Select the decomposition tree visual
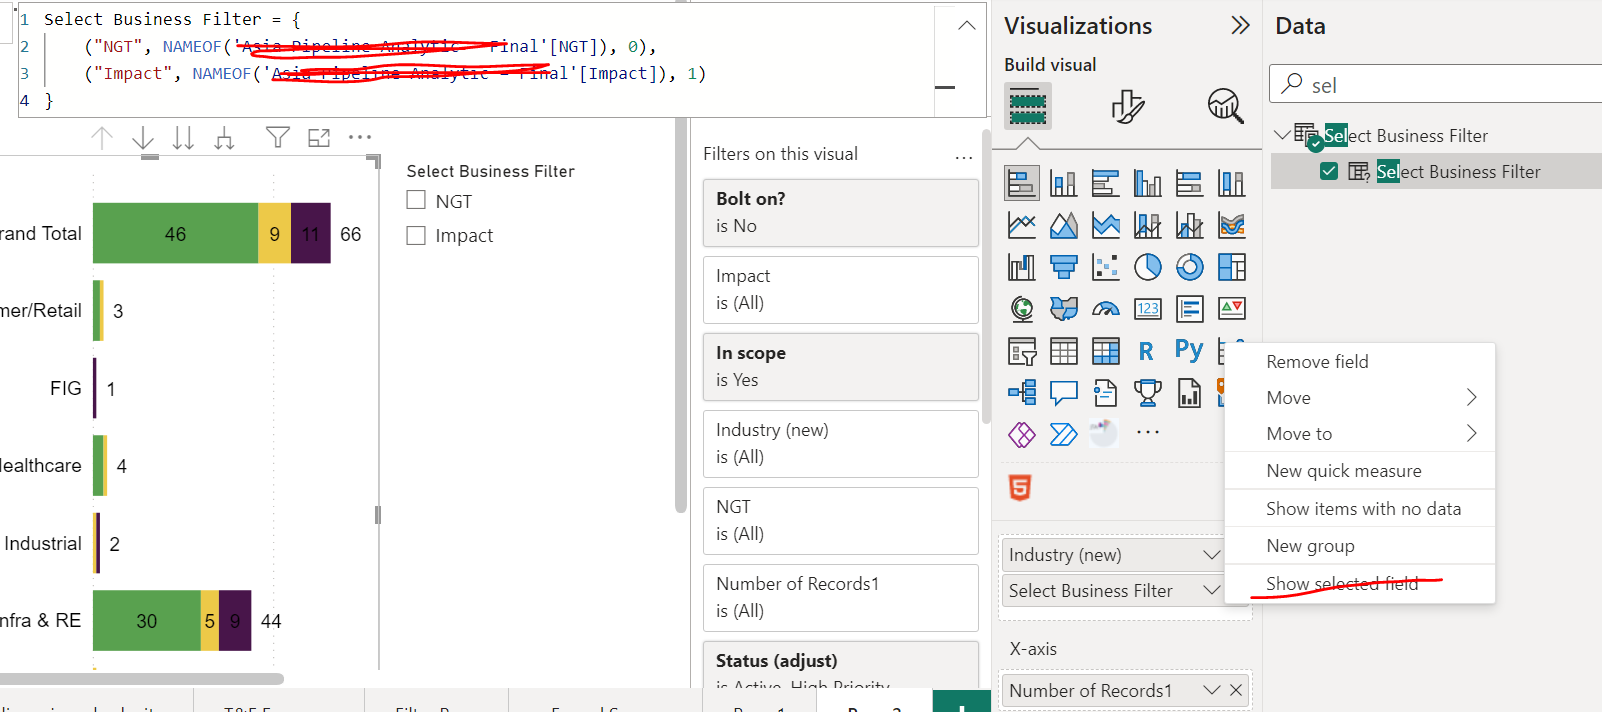1602x712 pixels. coord(1021,393)
